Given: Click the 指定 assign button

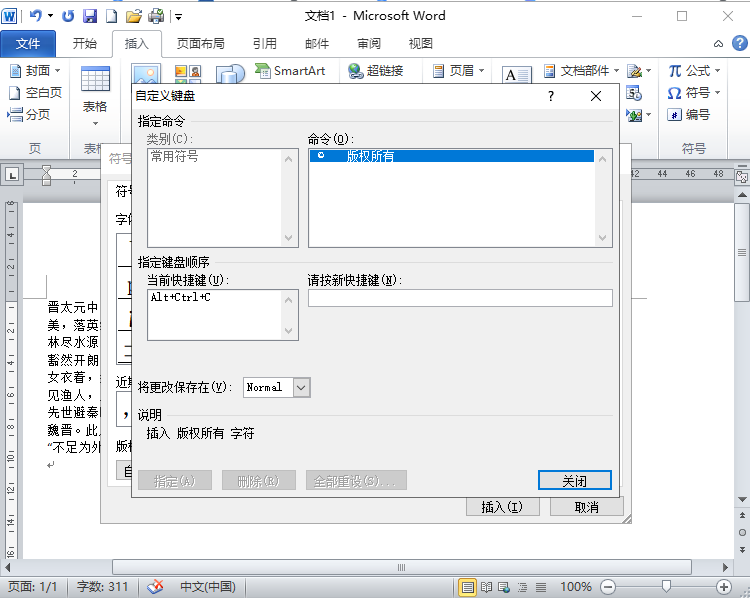Looking at the screenshot, I should [x=175, y=480].
